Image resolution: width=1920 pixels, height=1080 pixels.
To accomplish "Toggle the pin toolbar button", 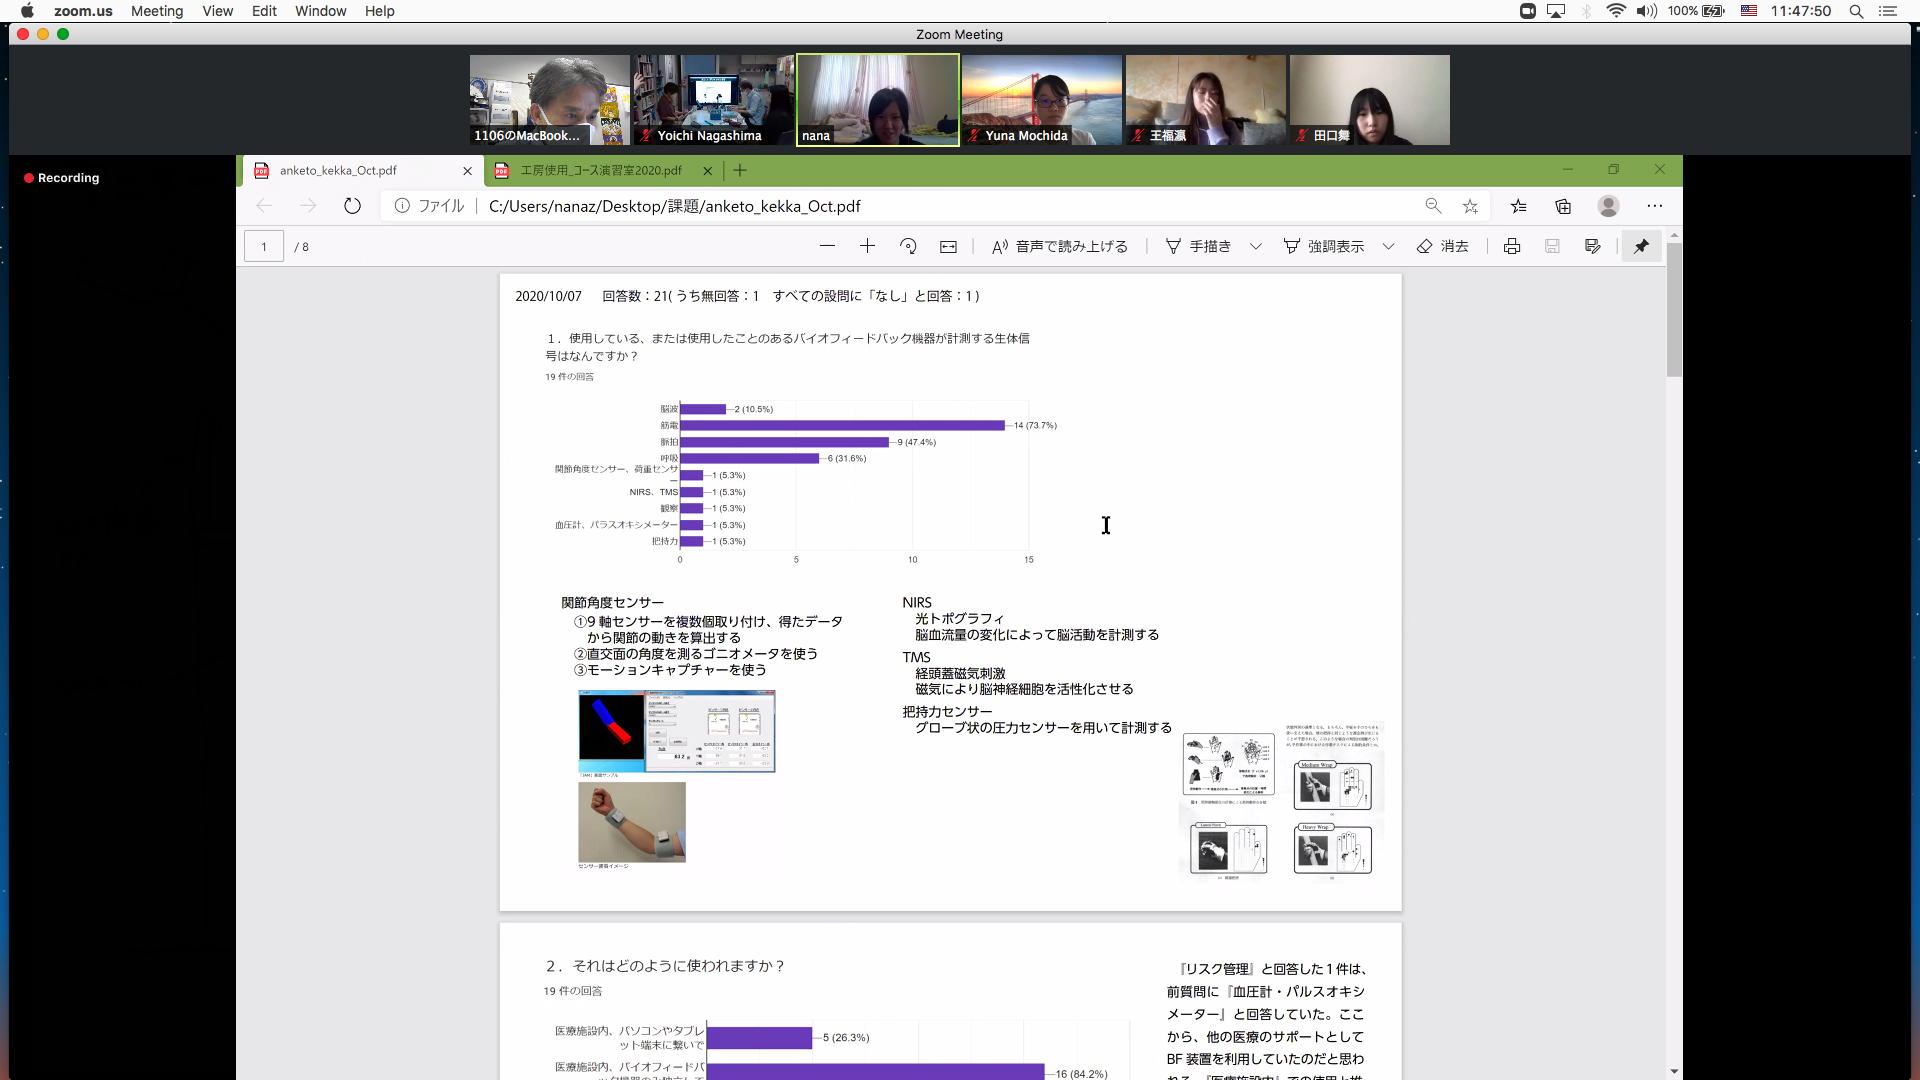I will tap(1641, 246).
